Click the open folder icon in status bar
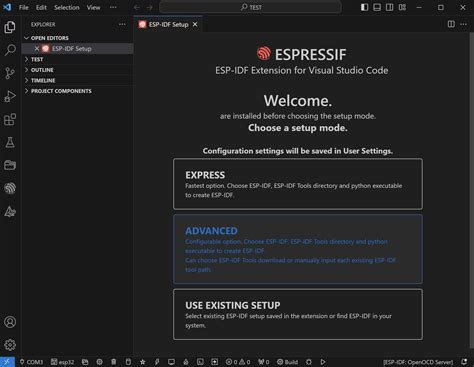474x367 pixels. coord(85,362)
